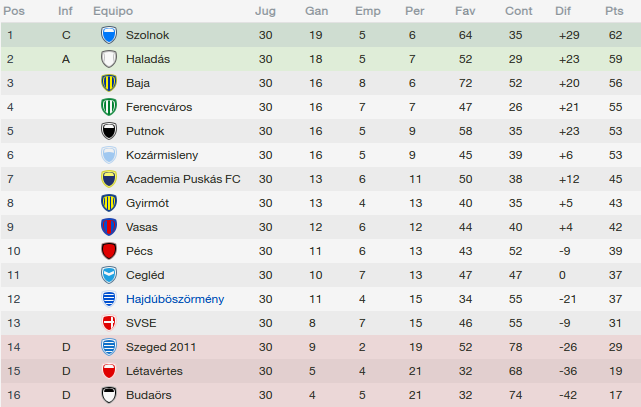Click the Fav column header

tap(465, 11)
